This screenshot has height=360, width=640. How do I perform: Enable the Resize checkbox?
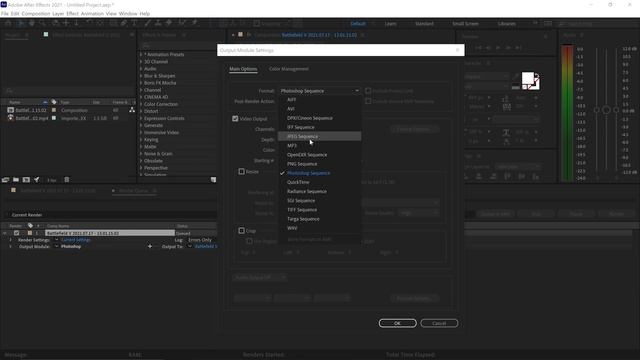[x=242, y=171]
